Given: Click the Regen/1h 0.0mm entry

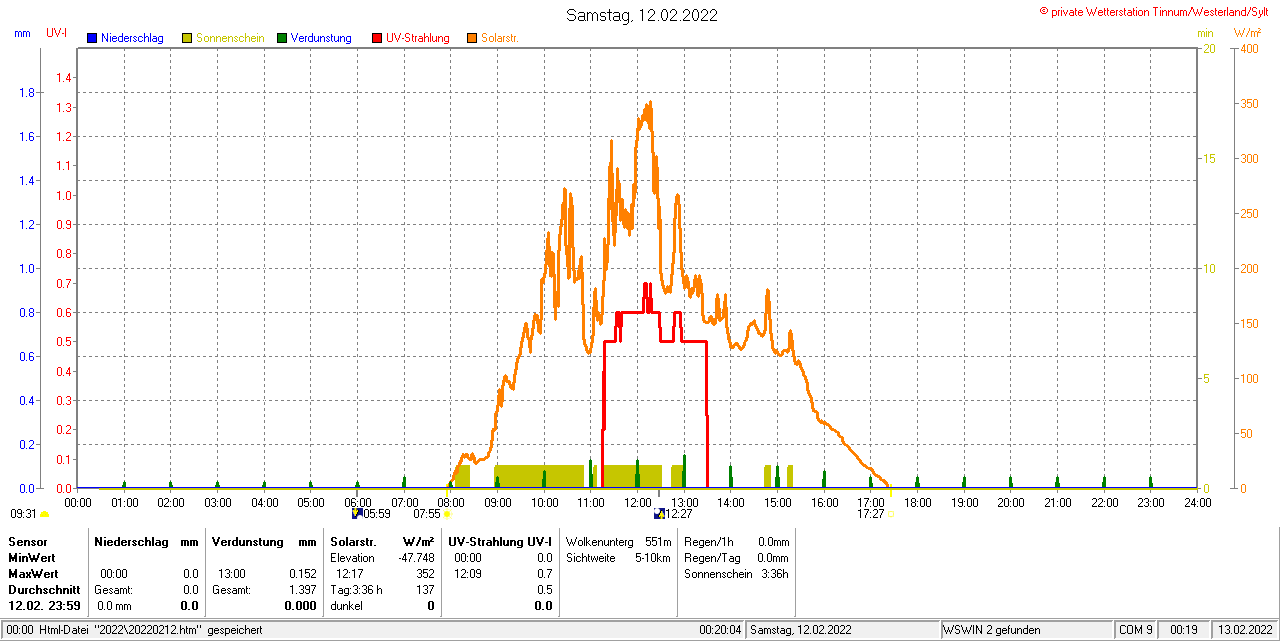Looking at the screenshot, I should click(736, 541).
